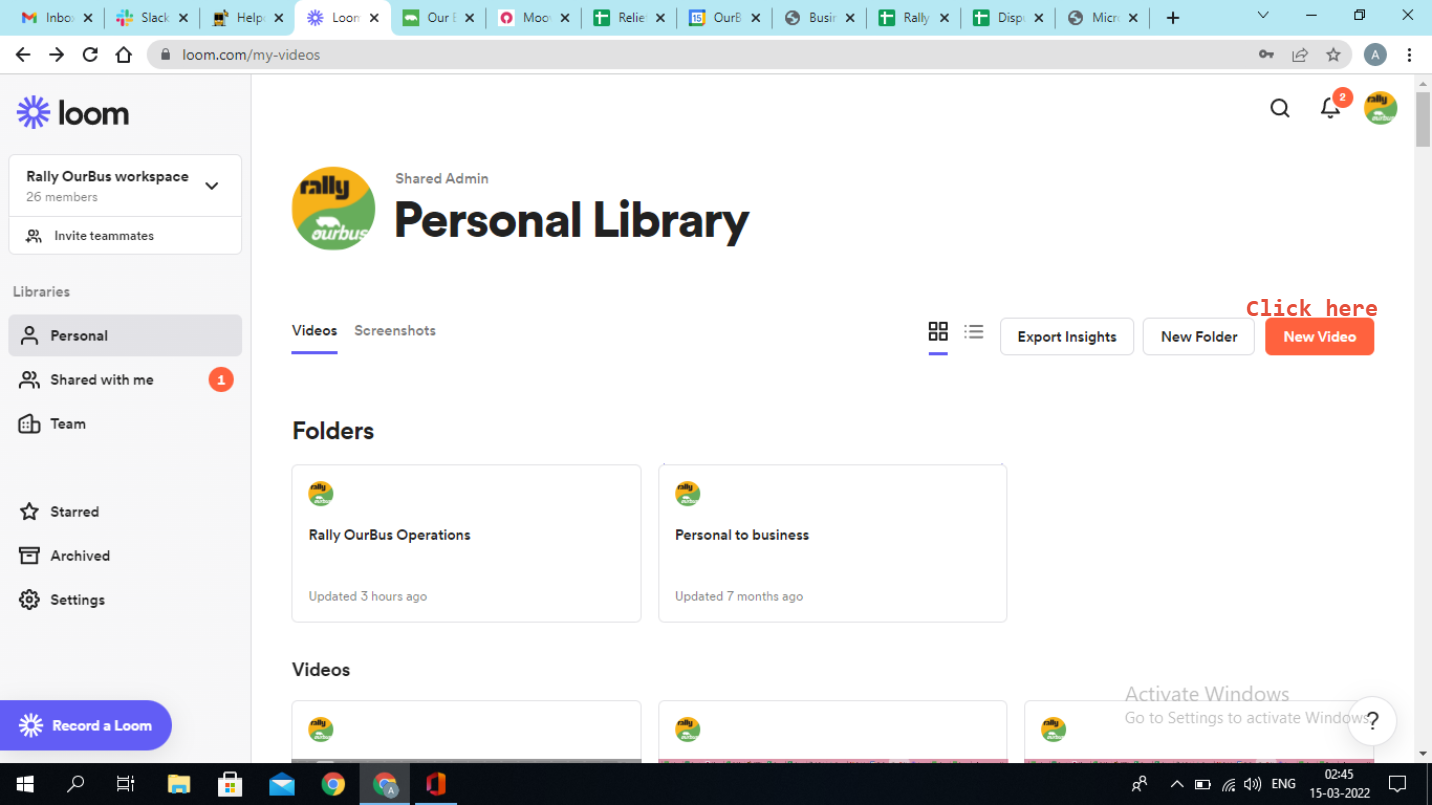Click the help question mark button
The height and width of the screenshot is (805, 1432).
click(1372, 721)
